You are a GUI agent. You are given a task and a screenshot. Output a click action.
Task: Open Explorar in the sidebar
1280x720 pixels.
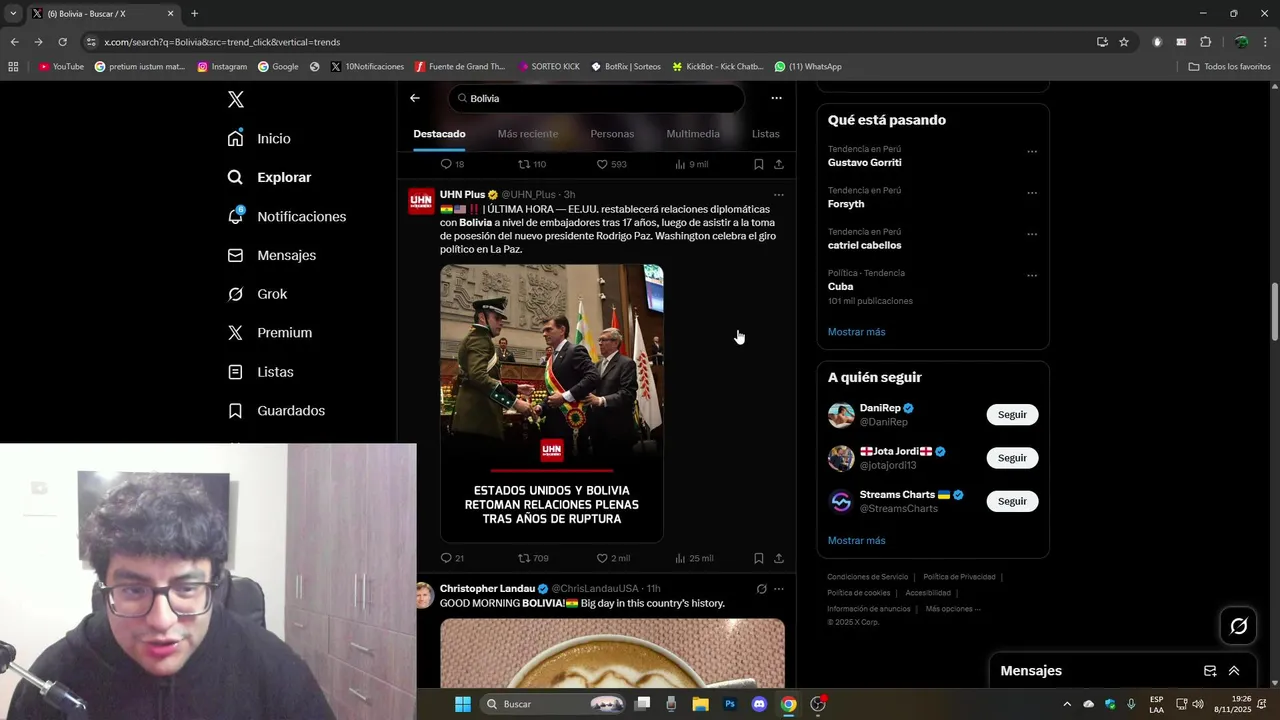coord(270,177)
